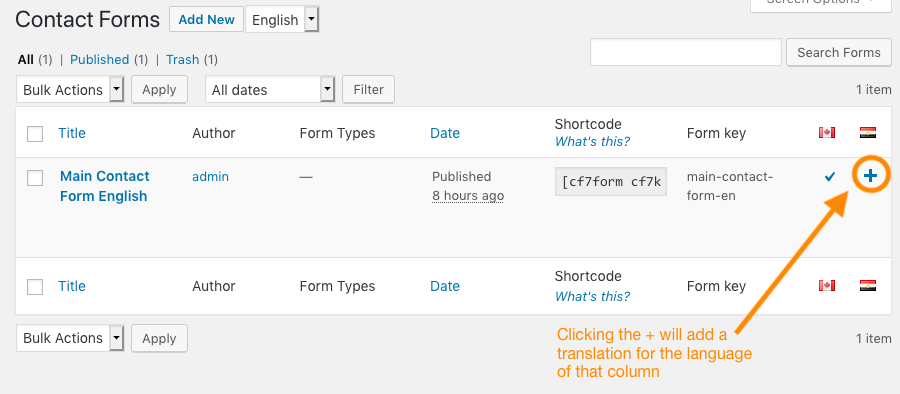The height and width of the screenshot is (394, 900).
Task: Sort by Date in table footer
Action: pyautogui.click(x=445, y=286)
